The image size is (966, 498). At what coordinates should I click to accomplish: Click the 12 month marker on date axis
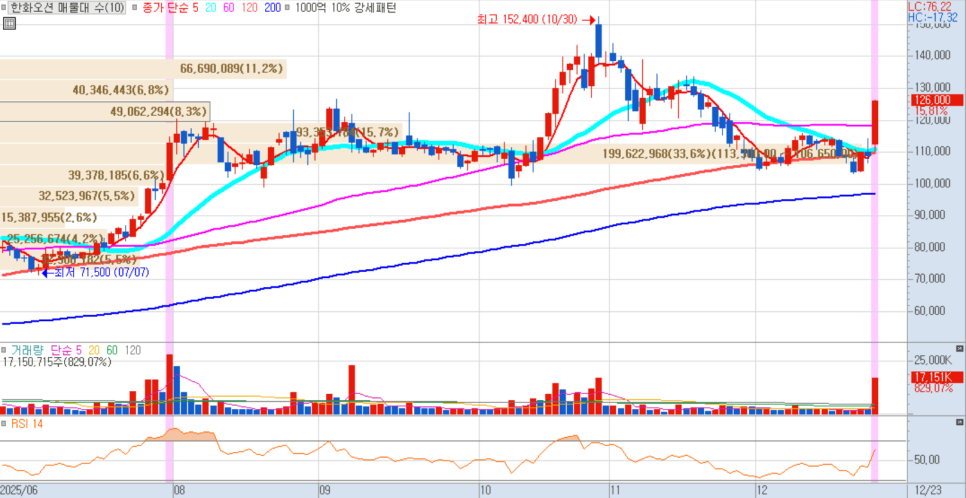coord(763,491)
